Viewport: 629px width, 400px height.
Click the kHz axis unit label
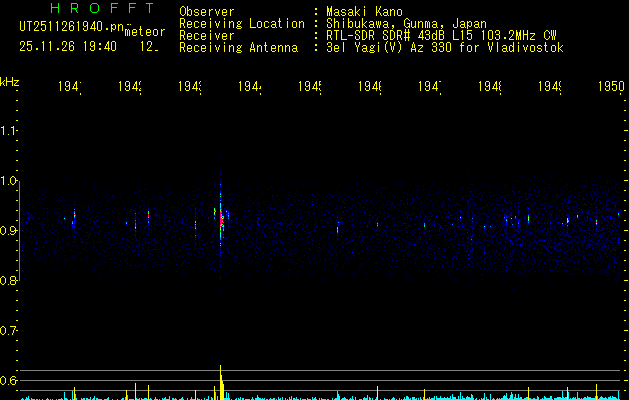[x=10, y=80]
